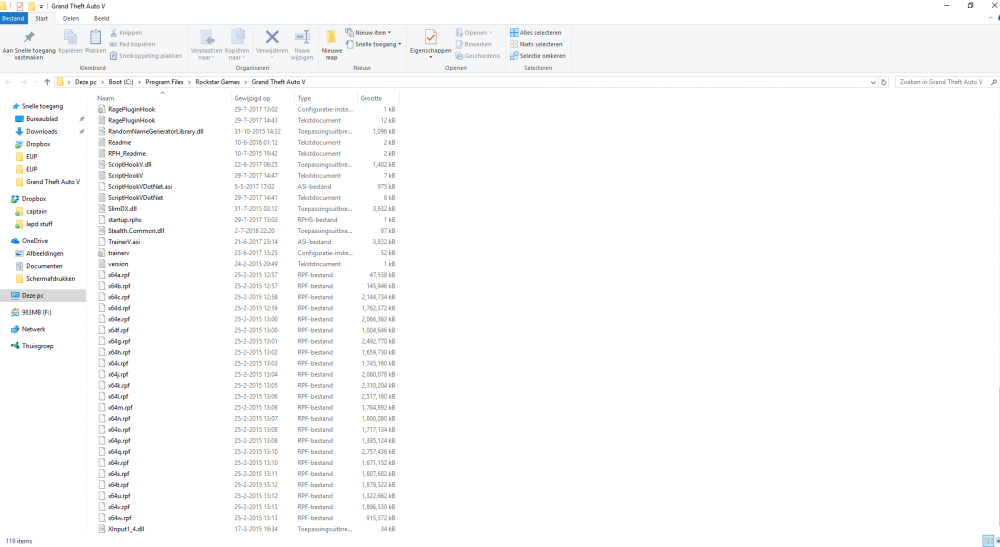
Task: Click Alles selecteren
Action: 536,33
